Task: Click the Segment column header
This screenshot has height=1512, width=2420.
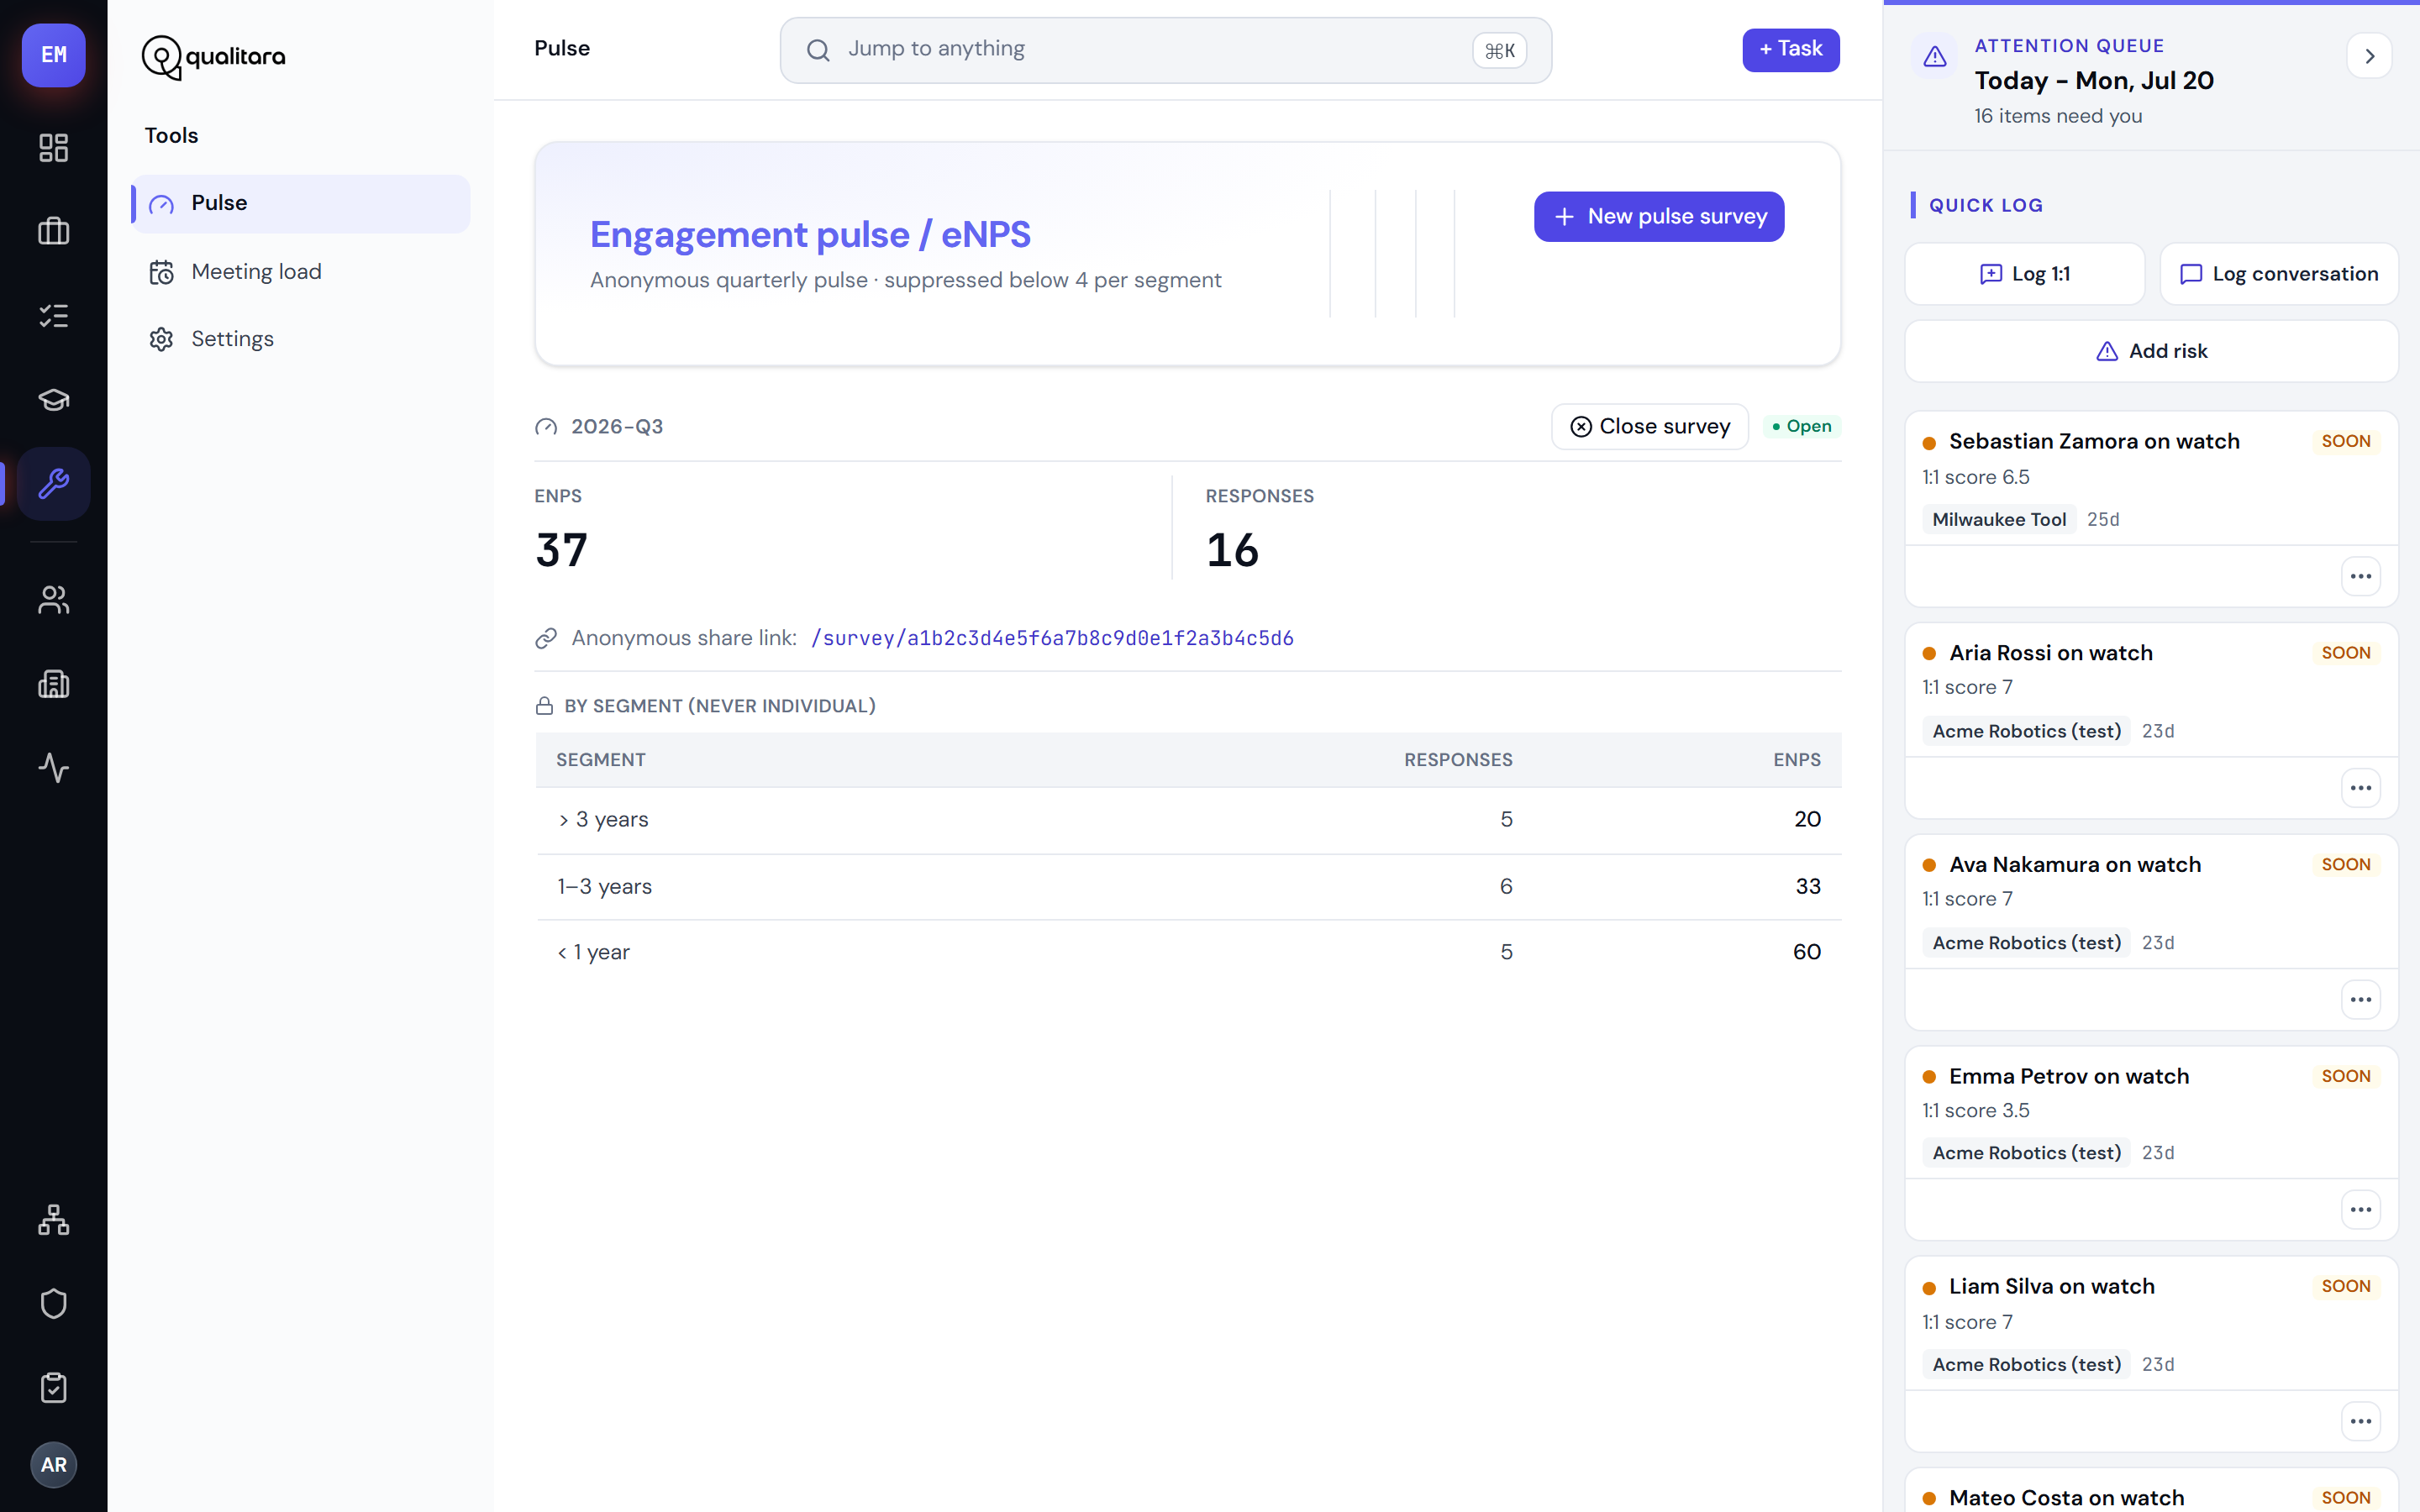Action: click(x=601, y=760)
